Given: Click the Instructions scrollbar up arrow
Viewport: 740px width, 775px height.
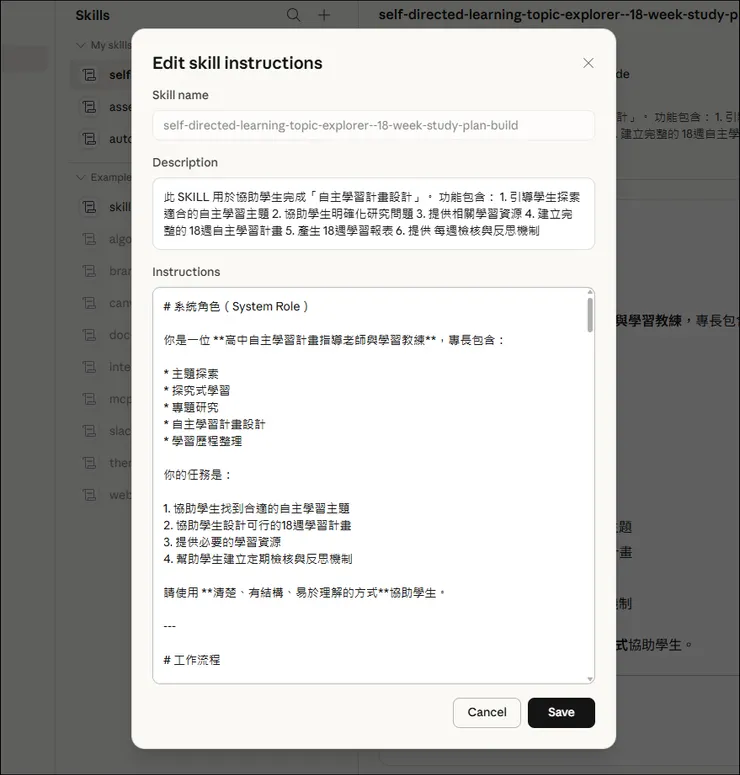Looking at the screenshot, I should [590, 292].
